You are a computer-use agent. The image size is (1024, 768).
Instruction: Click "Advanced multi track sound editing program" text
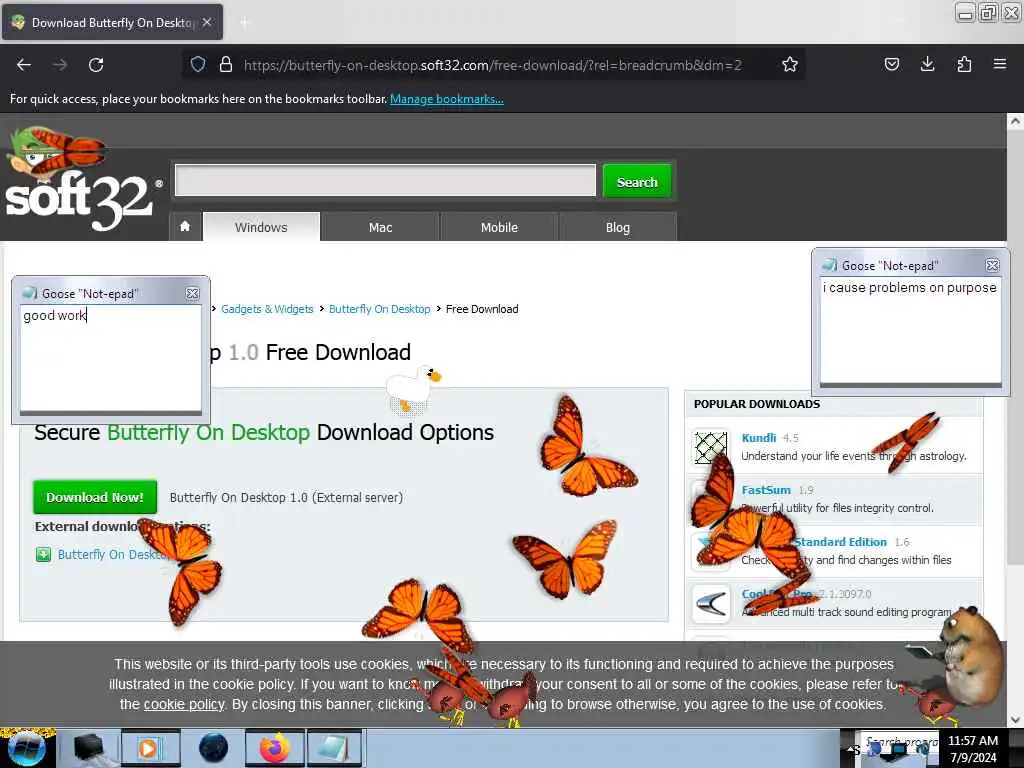[x=846, y=612]
